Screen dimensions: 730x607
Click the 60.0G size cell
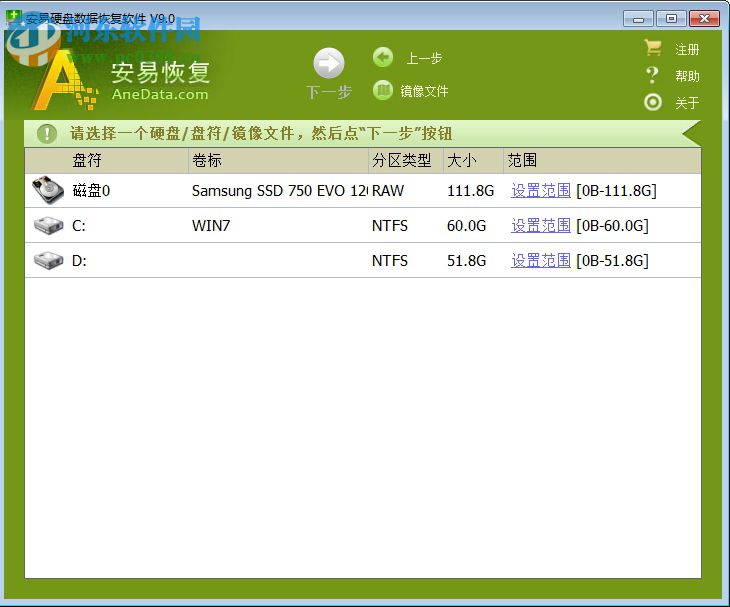[466, 226]
